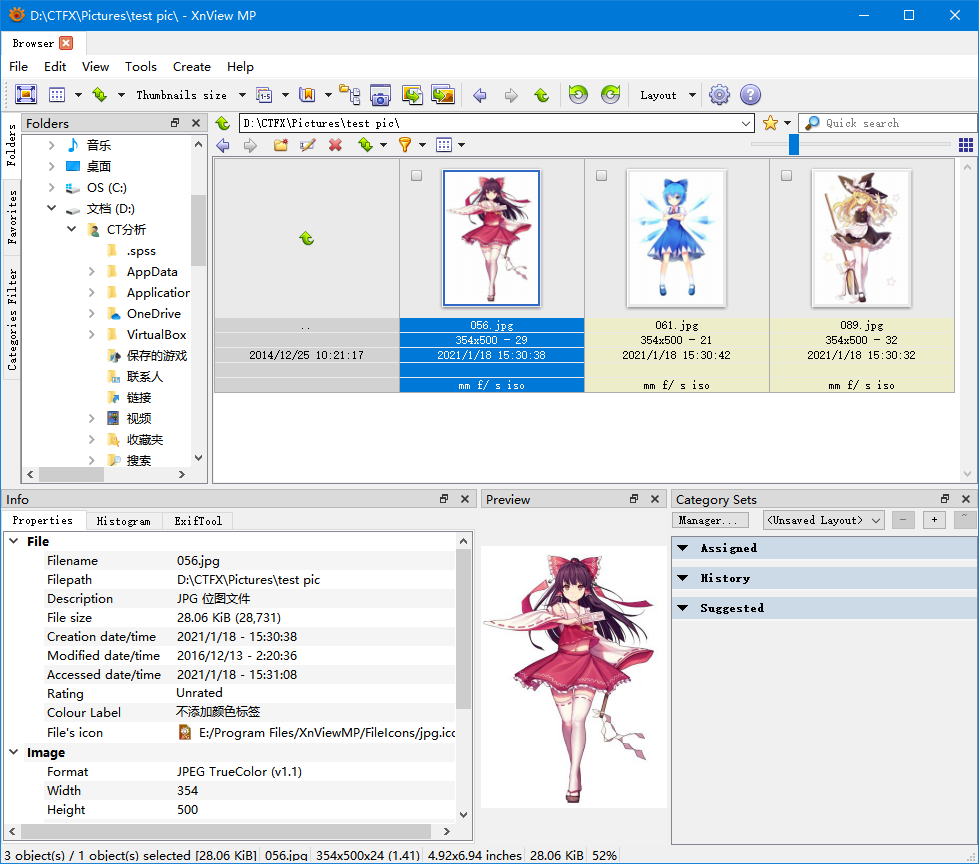Tick the checkbox for 061.jpg thumbnail

point(601,176)
